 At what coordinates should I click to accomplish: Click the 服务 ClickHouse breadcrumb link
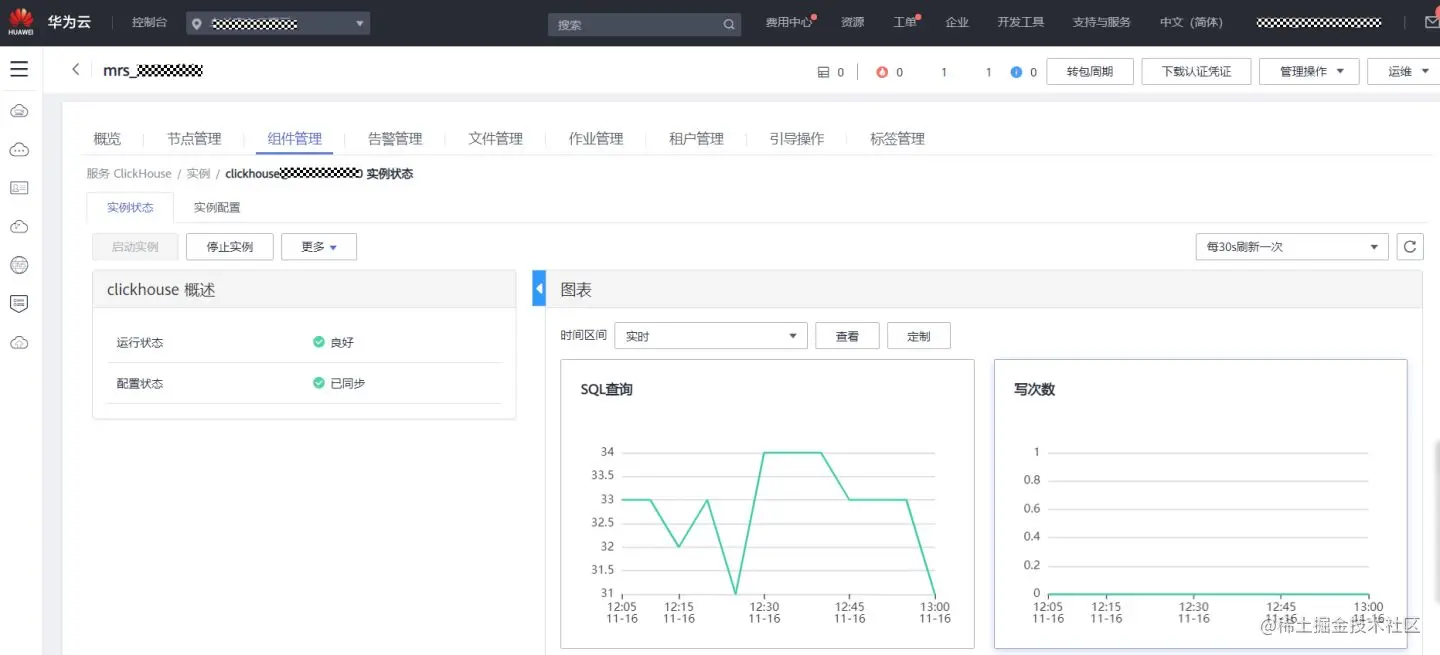(x=129, y=174)
